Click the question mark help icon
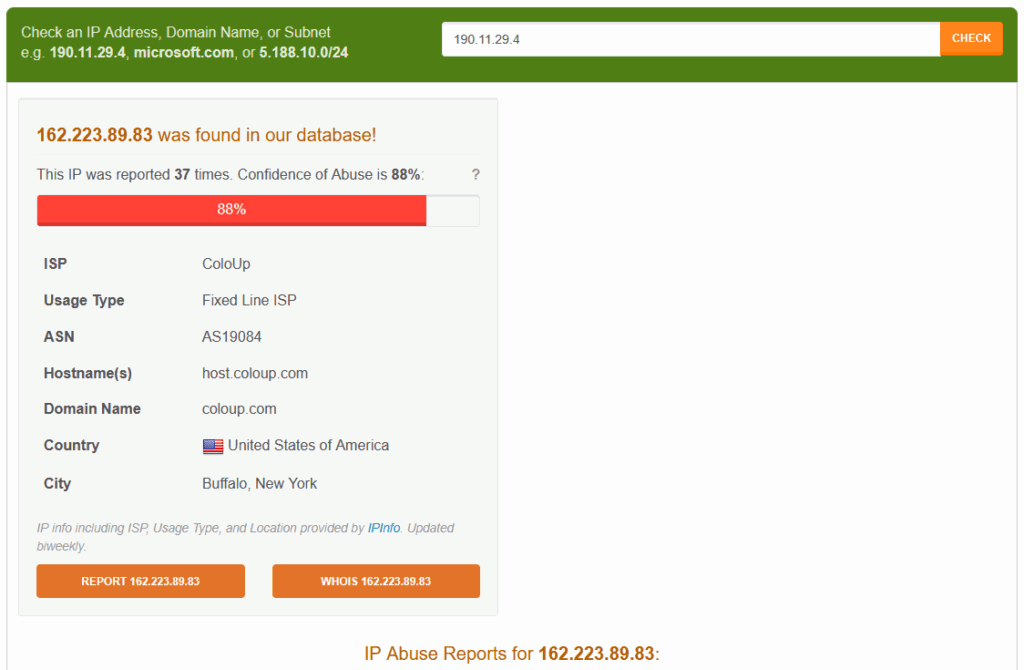Screen dimensions: 1024x670 pos(476,174)
